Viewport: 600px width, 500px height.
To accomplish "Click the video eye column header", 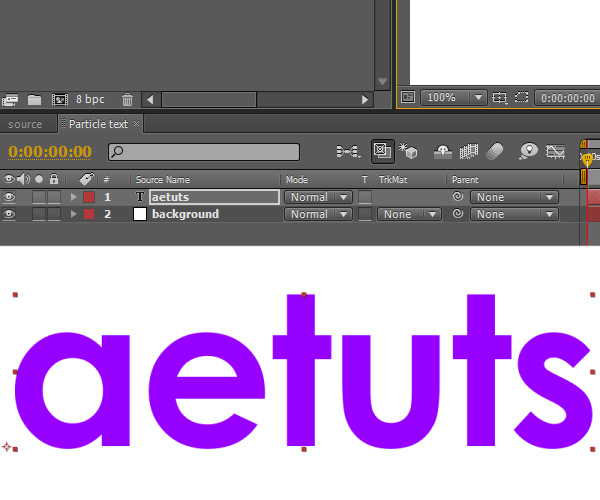I will 9,179.
